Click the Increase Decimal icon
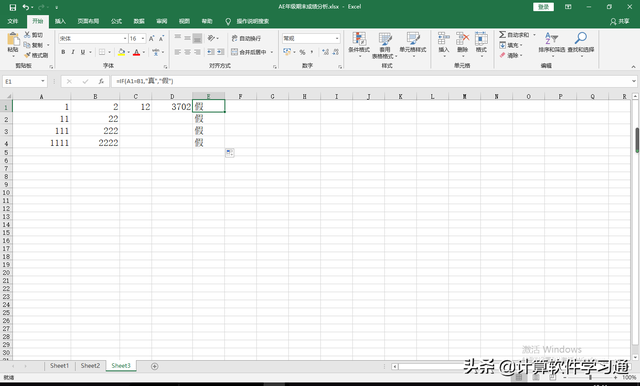Screen dimensions: 640x386 (x=325, y=52)
